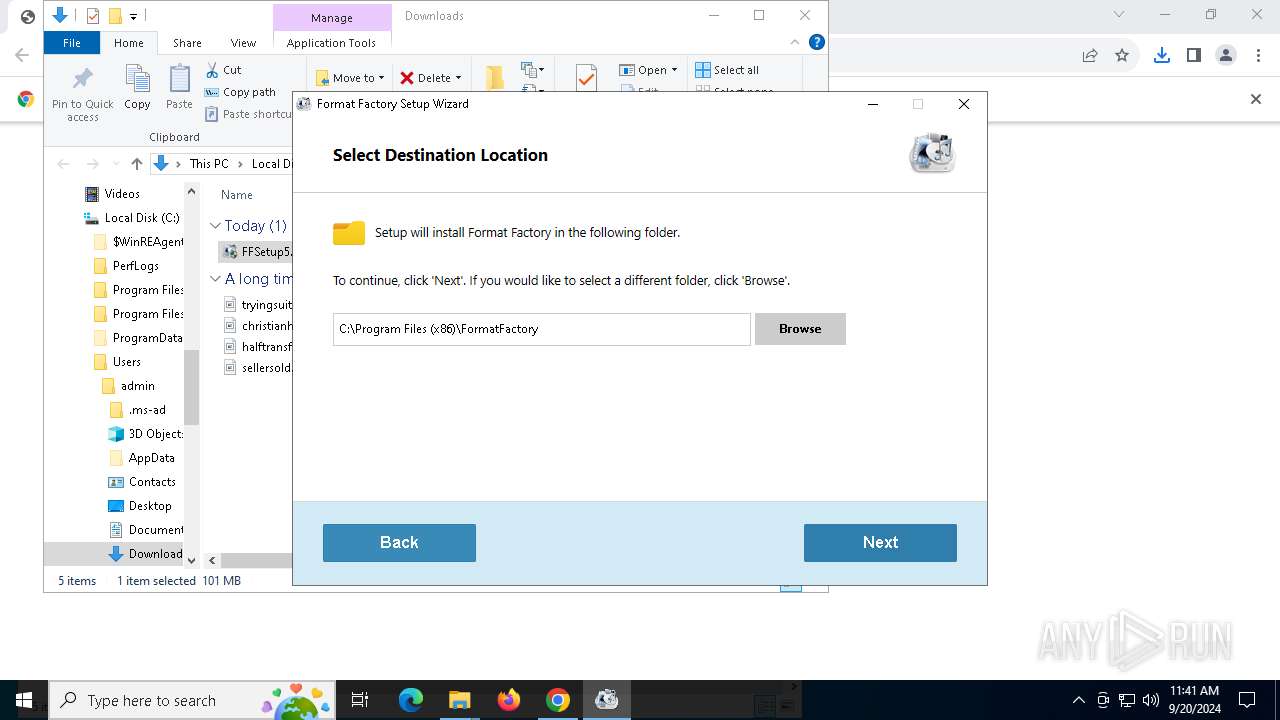The image size is (1280, 720).
Task: Click the destination folder path field
Action: point(541,329)
